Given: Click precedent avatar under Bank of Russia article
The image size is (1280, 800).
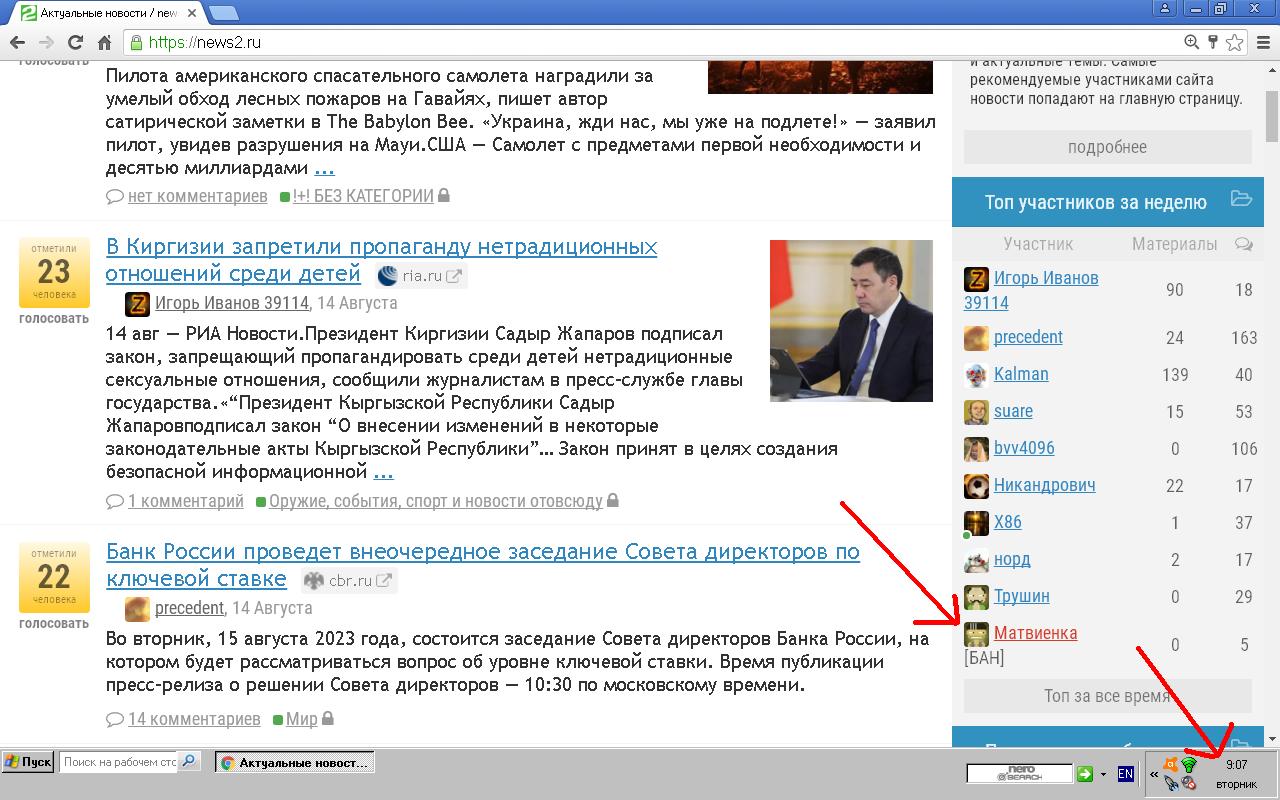Looking at the screenshot, I should click(x=137, y=608).
